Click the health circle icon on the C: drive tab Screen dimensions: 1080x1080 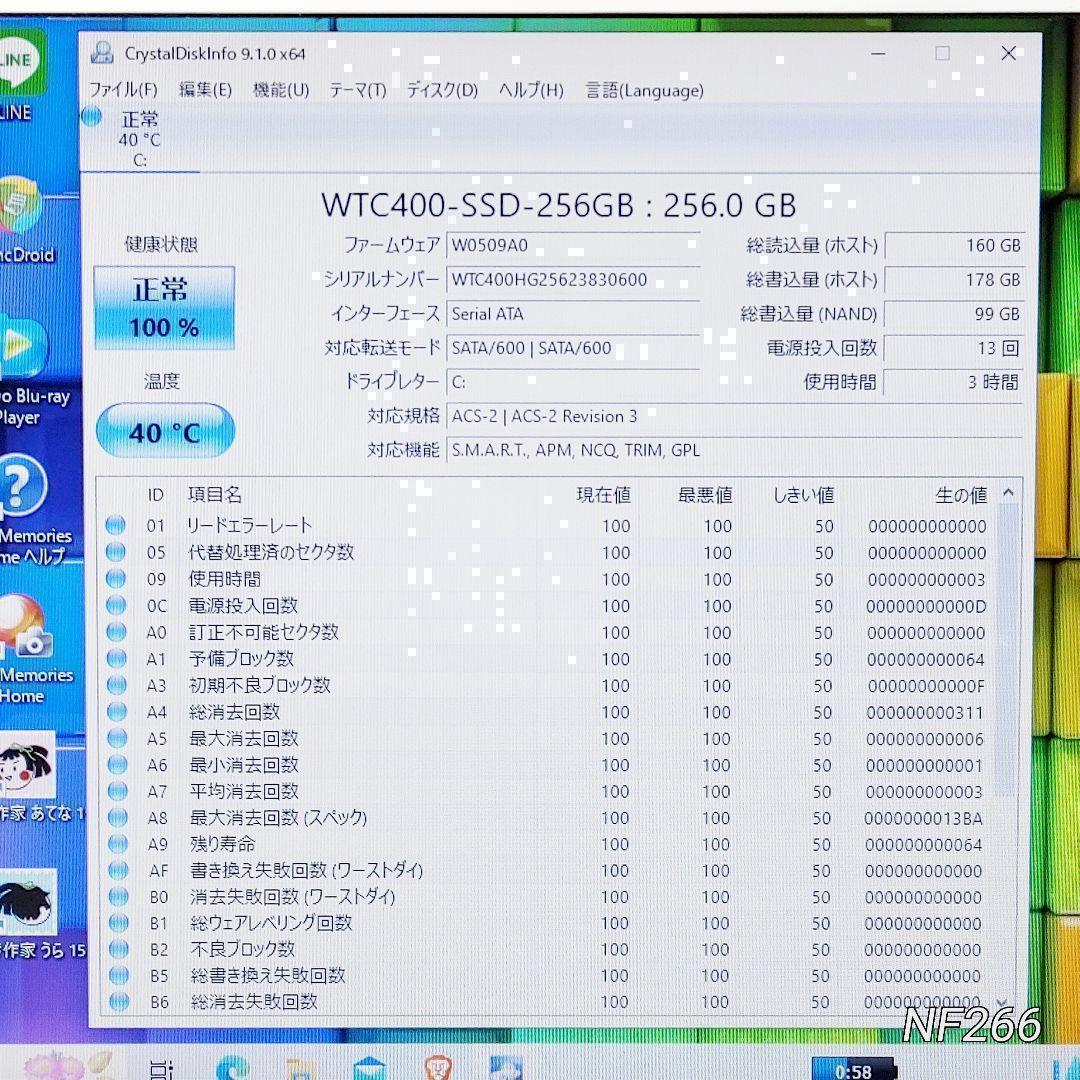pyautogui.click(x=91, y=117)
